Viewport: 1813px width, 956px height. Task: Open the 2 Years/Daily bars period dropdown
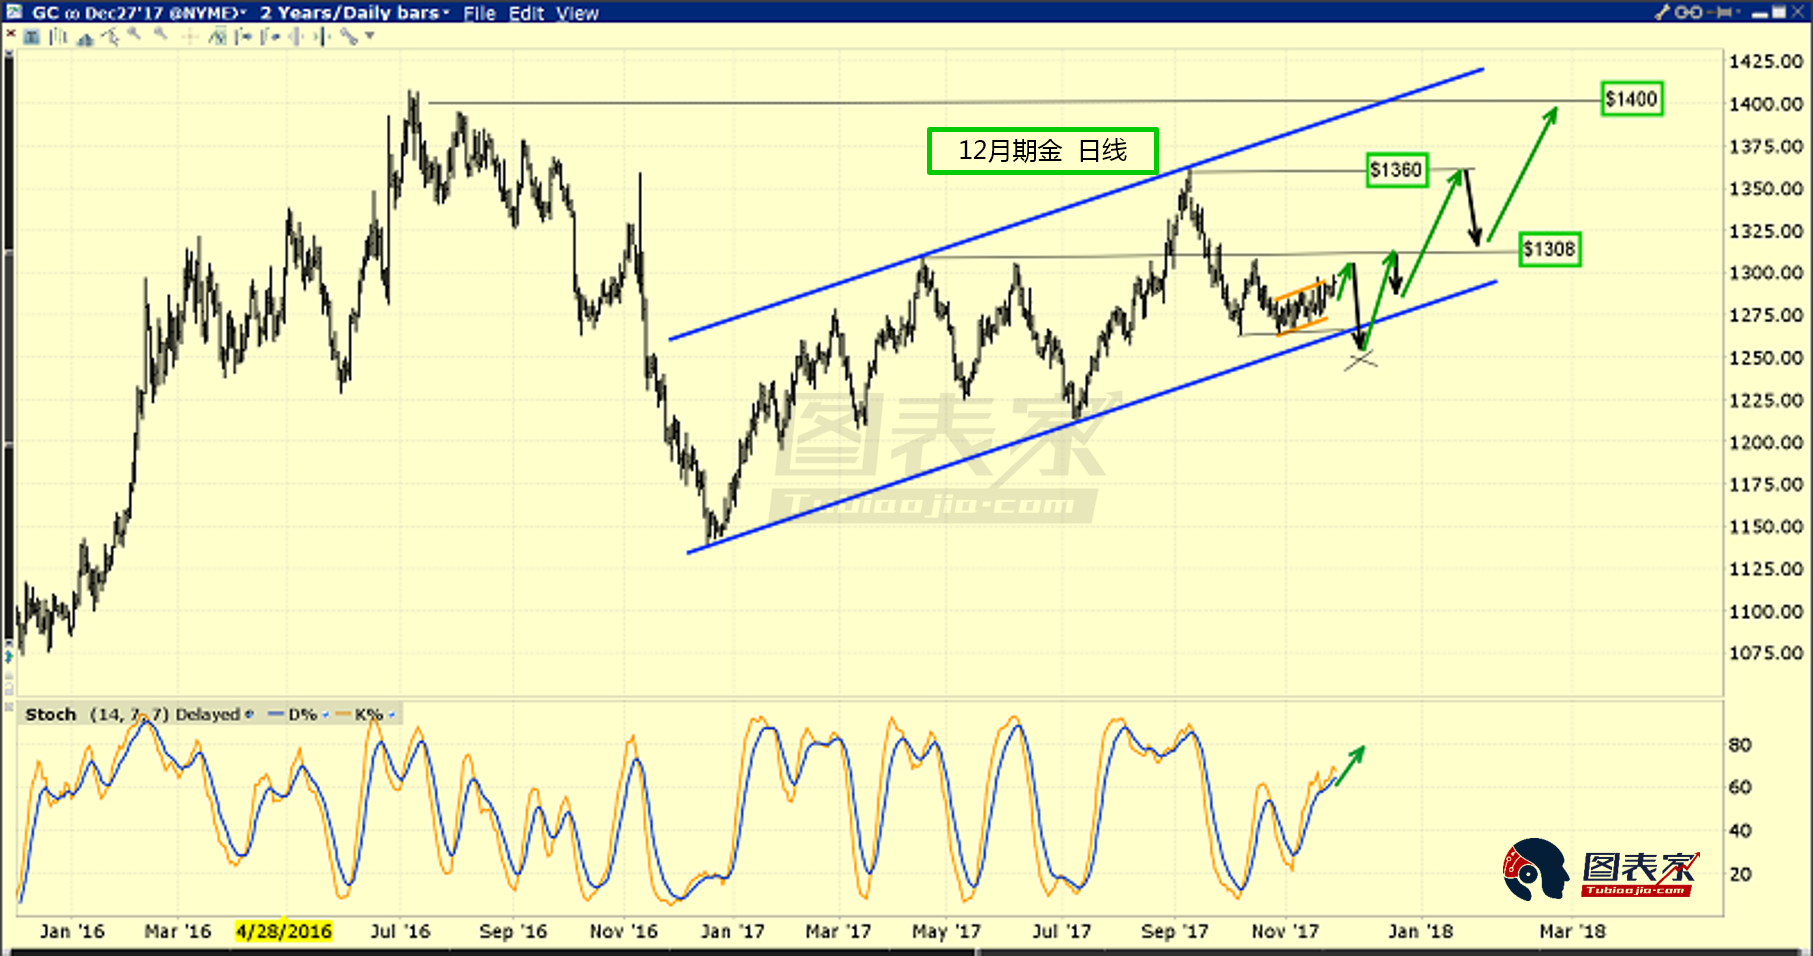354,13
